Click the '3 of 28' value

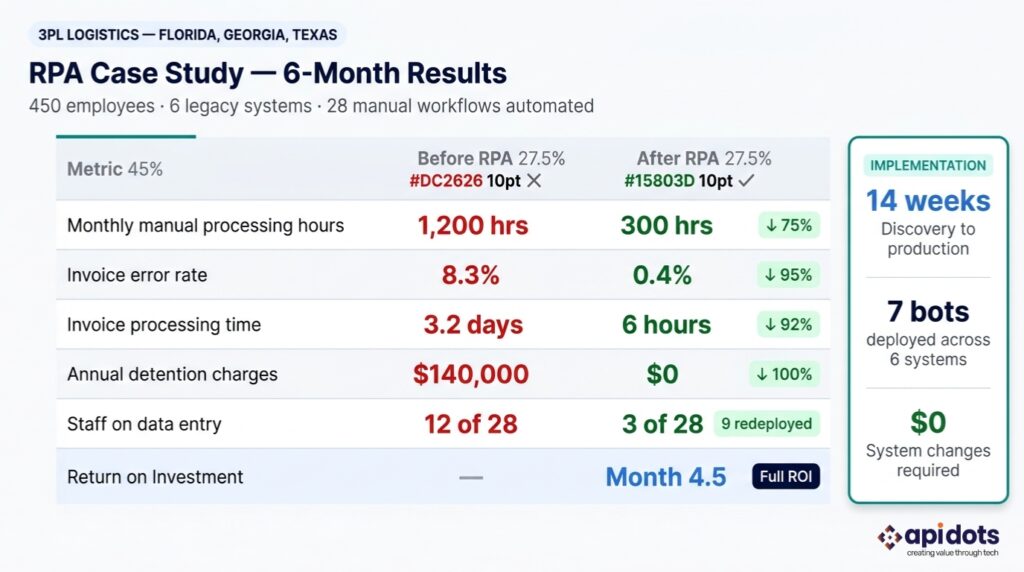click(662, 424)
